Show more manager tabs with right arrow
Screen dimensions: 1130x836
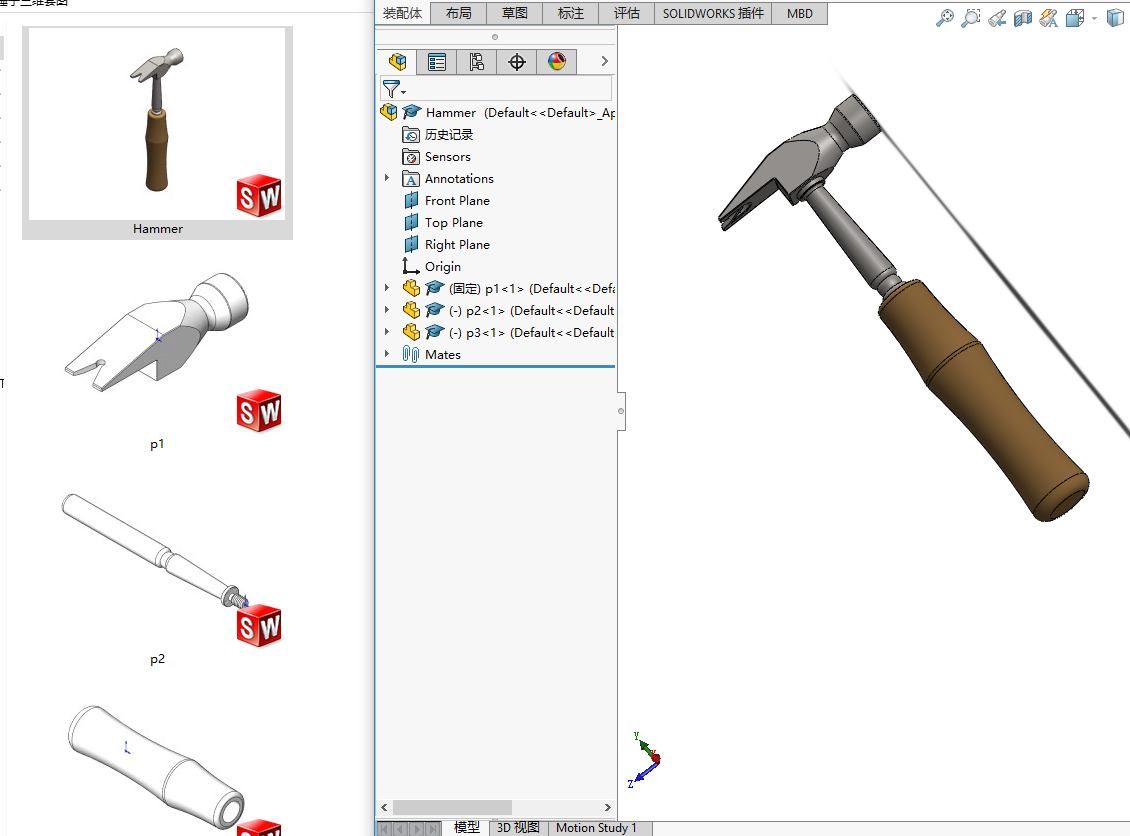coord(604,62)
